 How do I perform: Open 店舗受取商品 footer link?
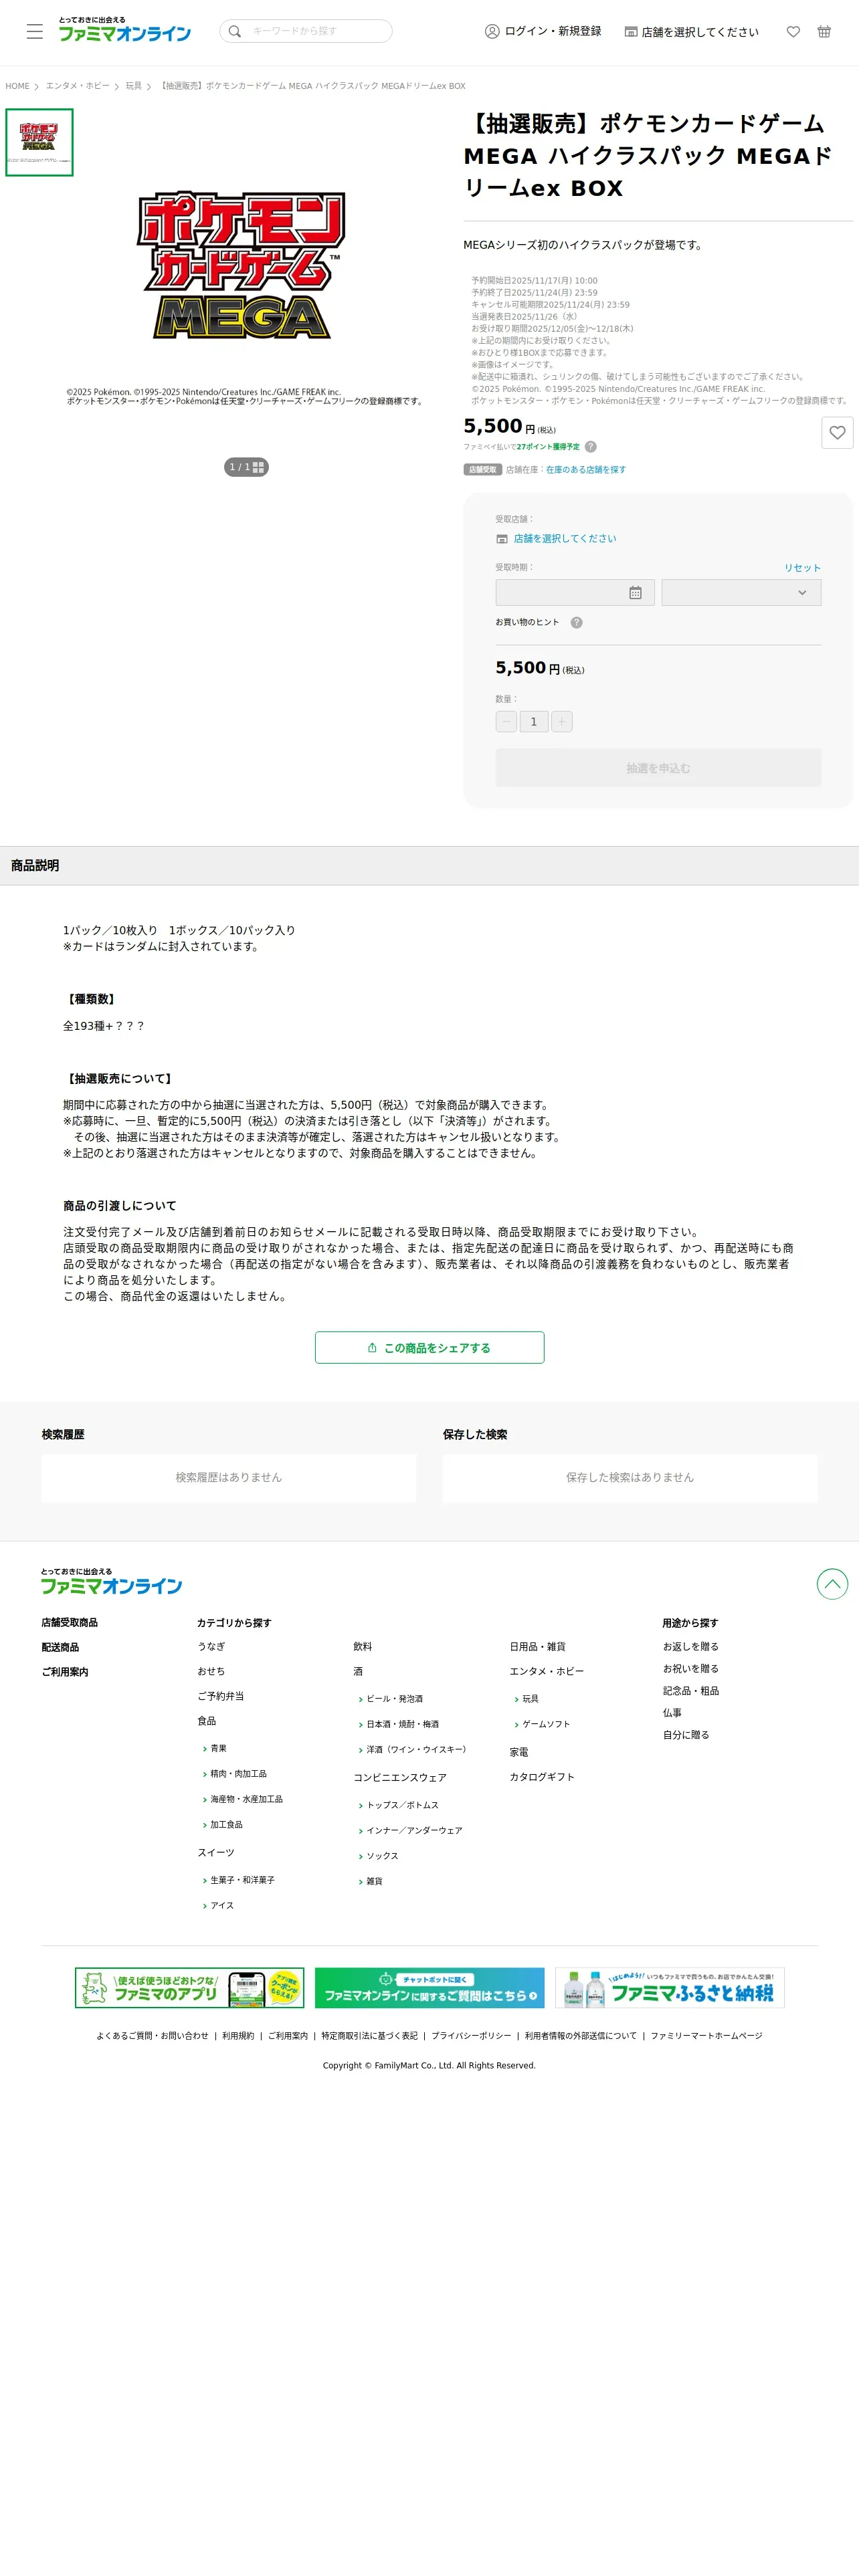[x=69, y=1622]
